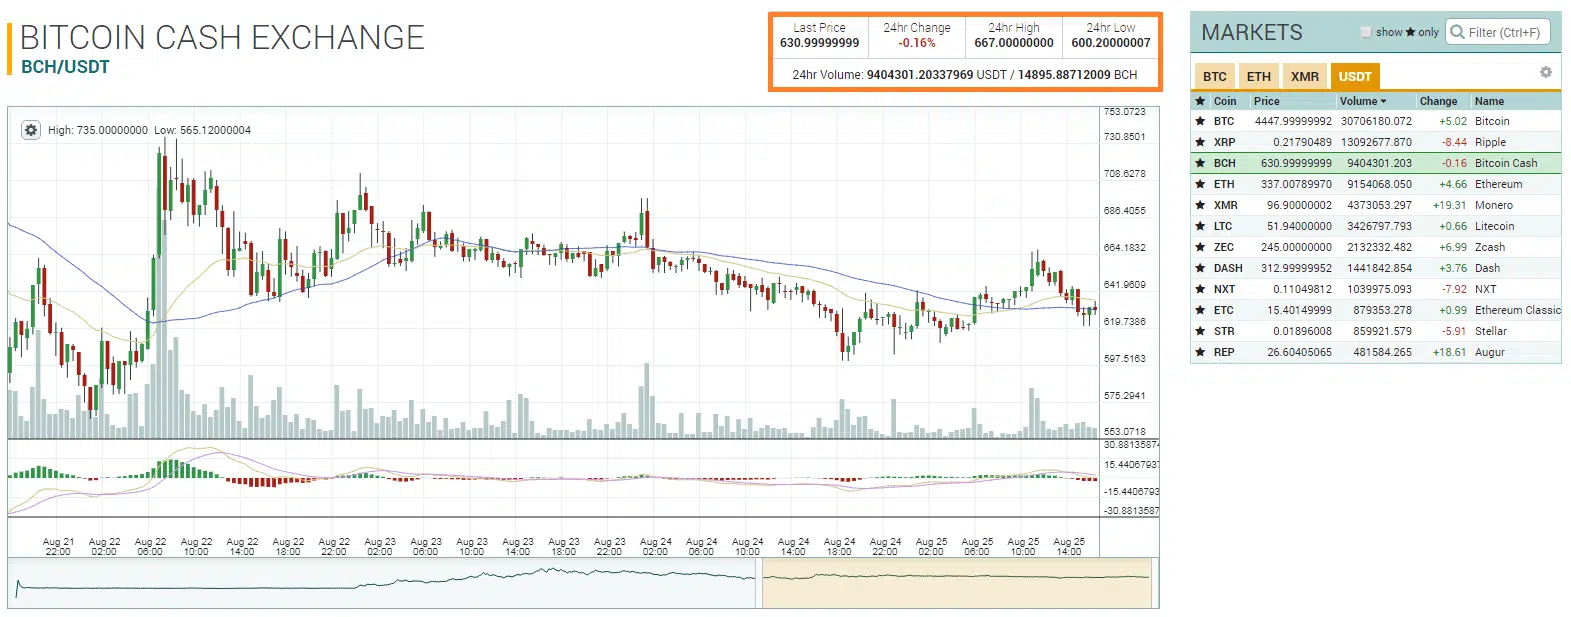Switch to the ETH markets tab
Screen dimensions: 1571x617
click(1259, 76)
